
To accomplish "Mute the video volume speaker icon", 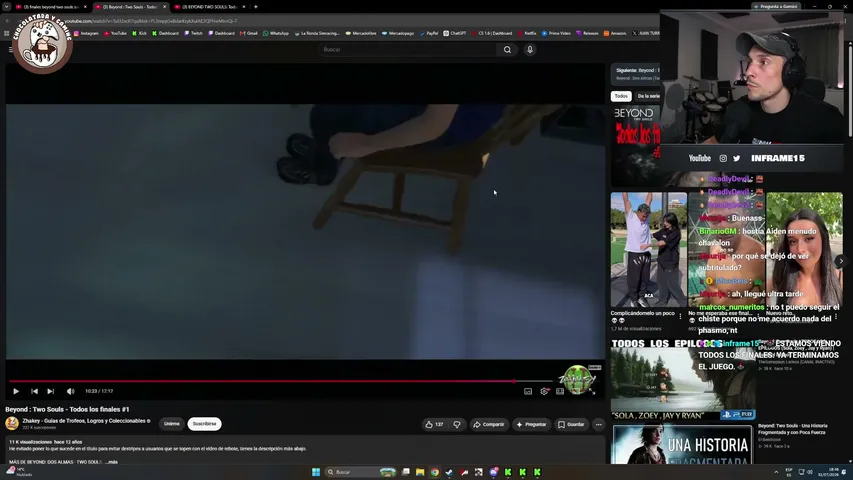I will pyautogui.click(x=70, y=391).
